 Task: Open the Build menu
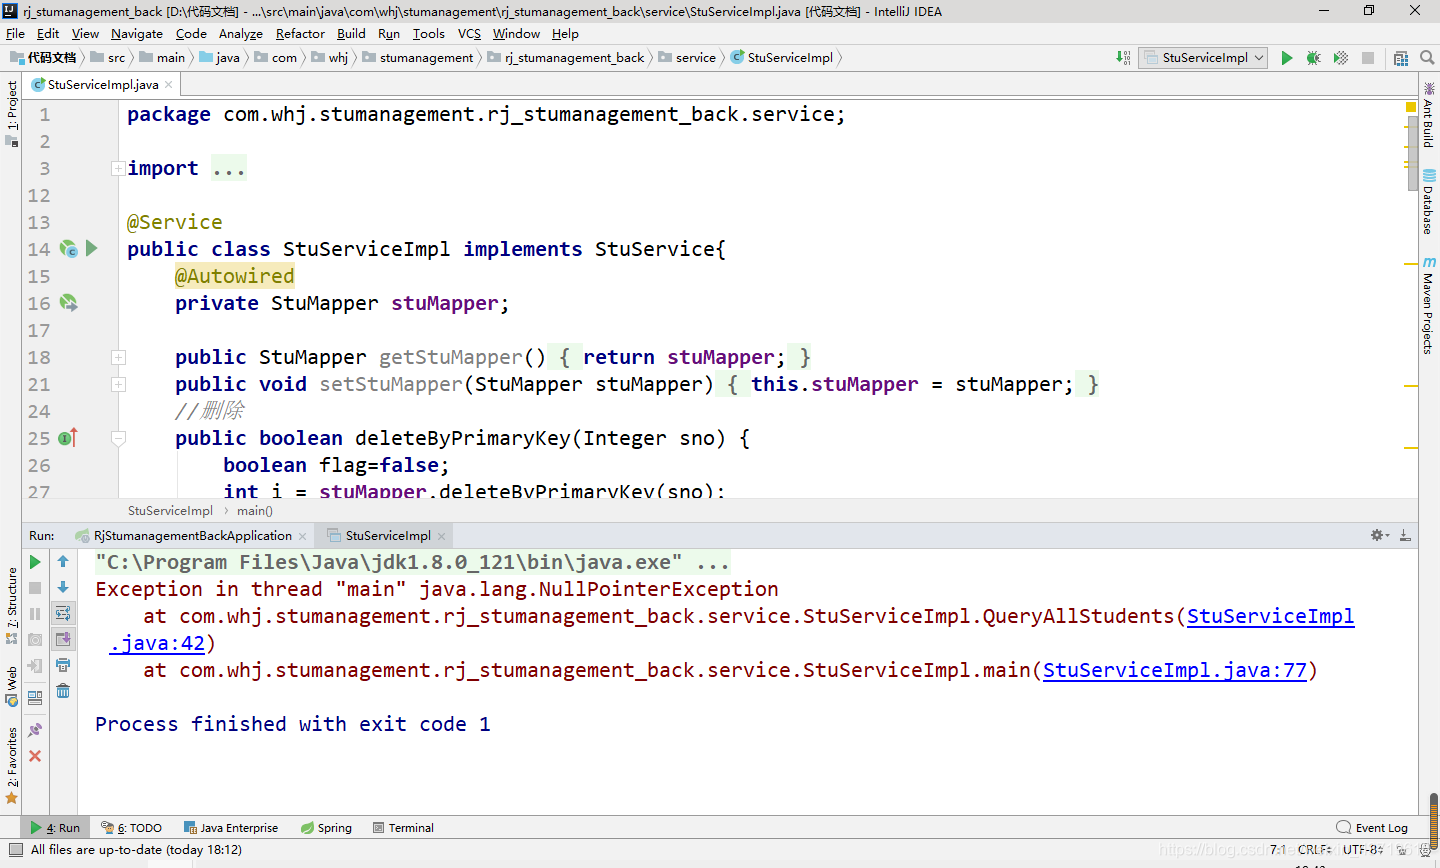(351, 33)
